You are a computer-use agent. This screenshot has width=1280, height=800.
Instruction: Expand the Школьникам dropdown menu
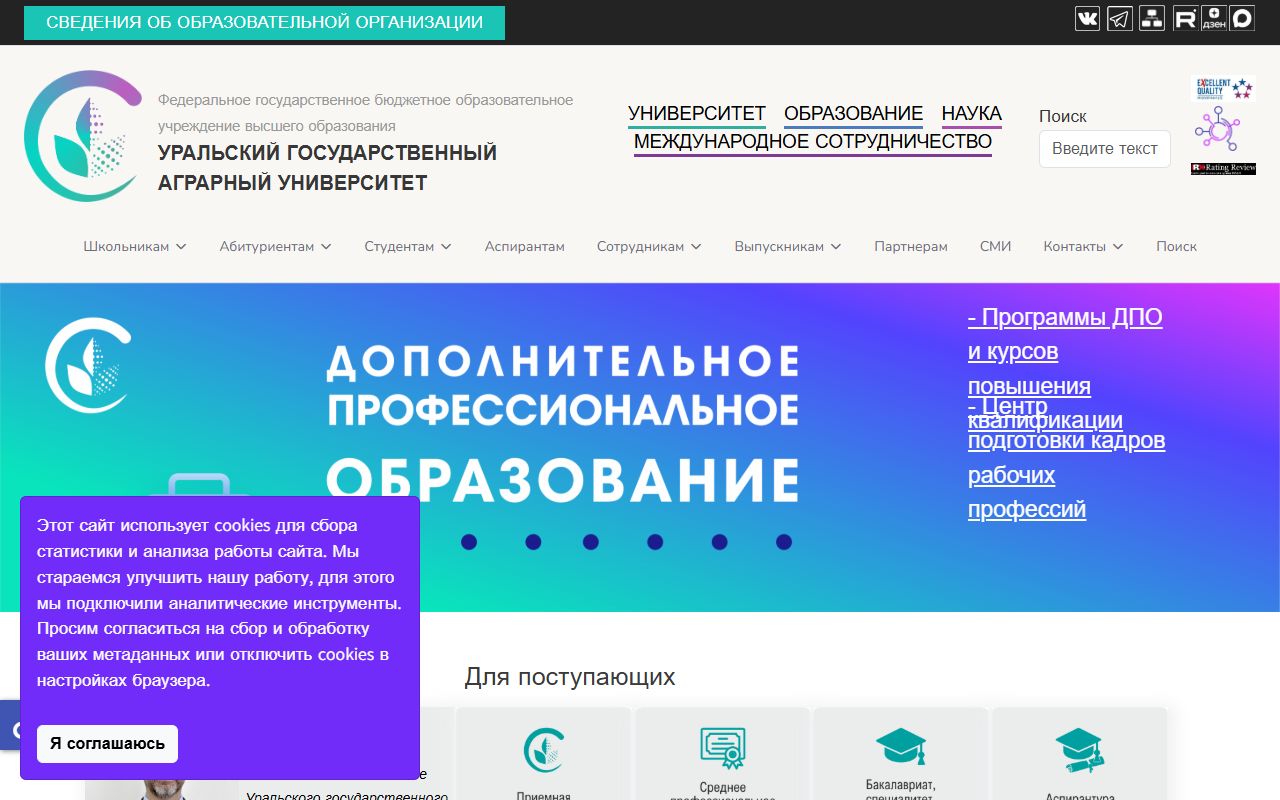(x=135, y=246)
